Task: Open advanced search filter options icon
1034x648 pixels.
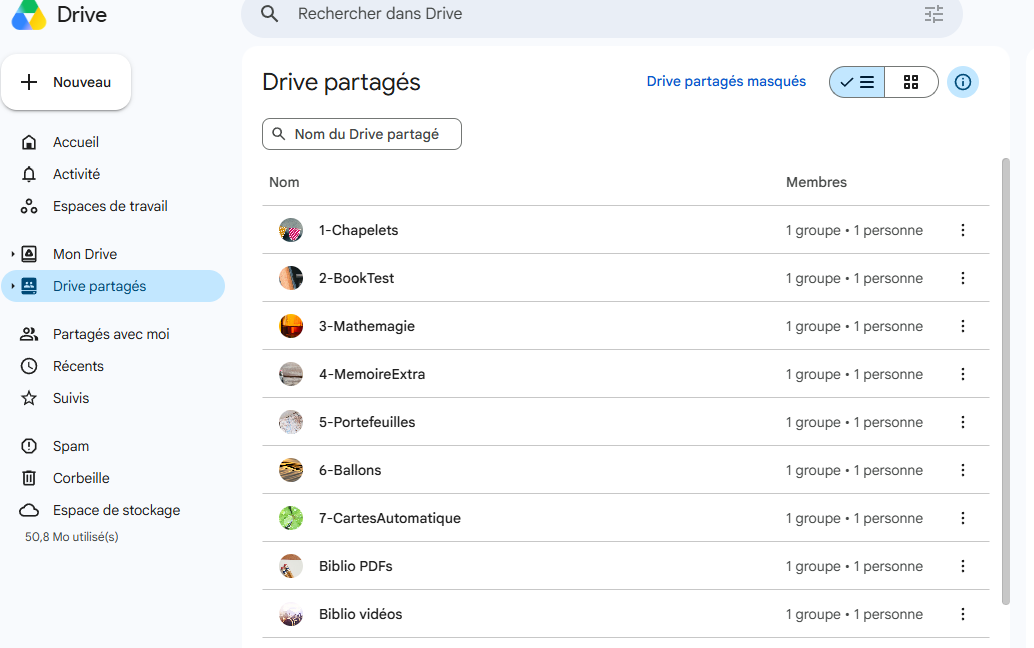Action: (x=933, y=14)
